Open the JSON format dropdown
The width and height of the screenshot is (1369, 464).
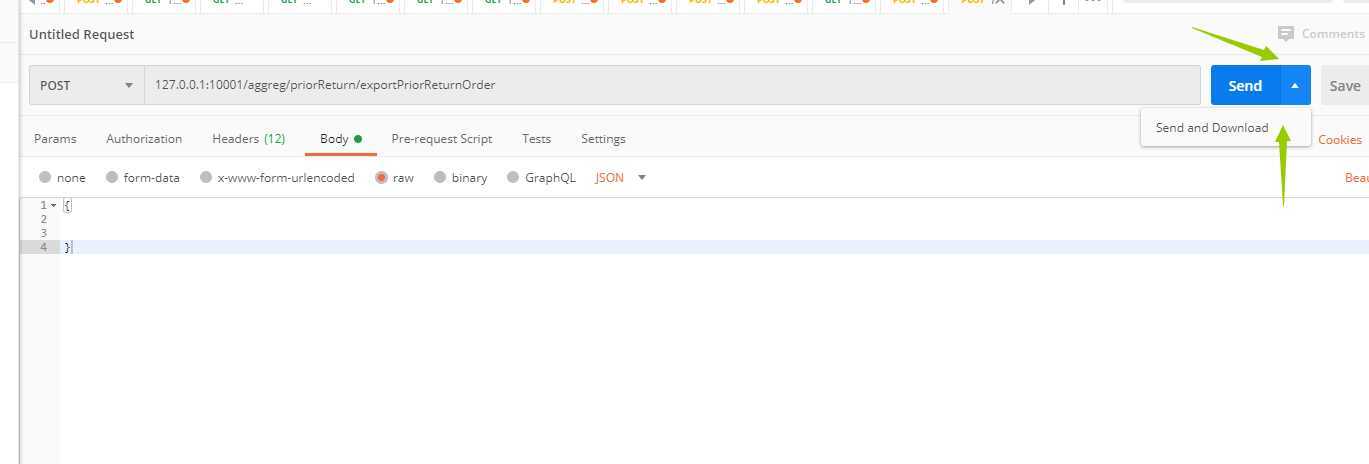pos(621,178)
